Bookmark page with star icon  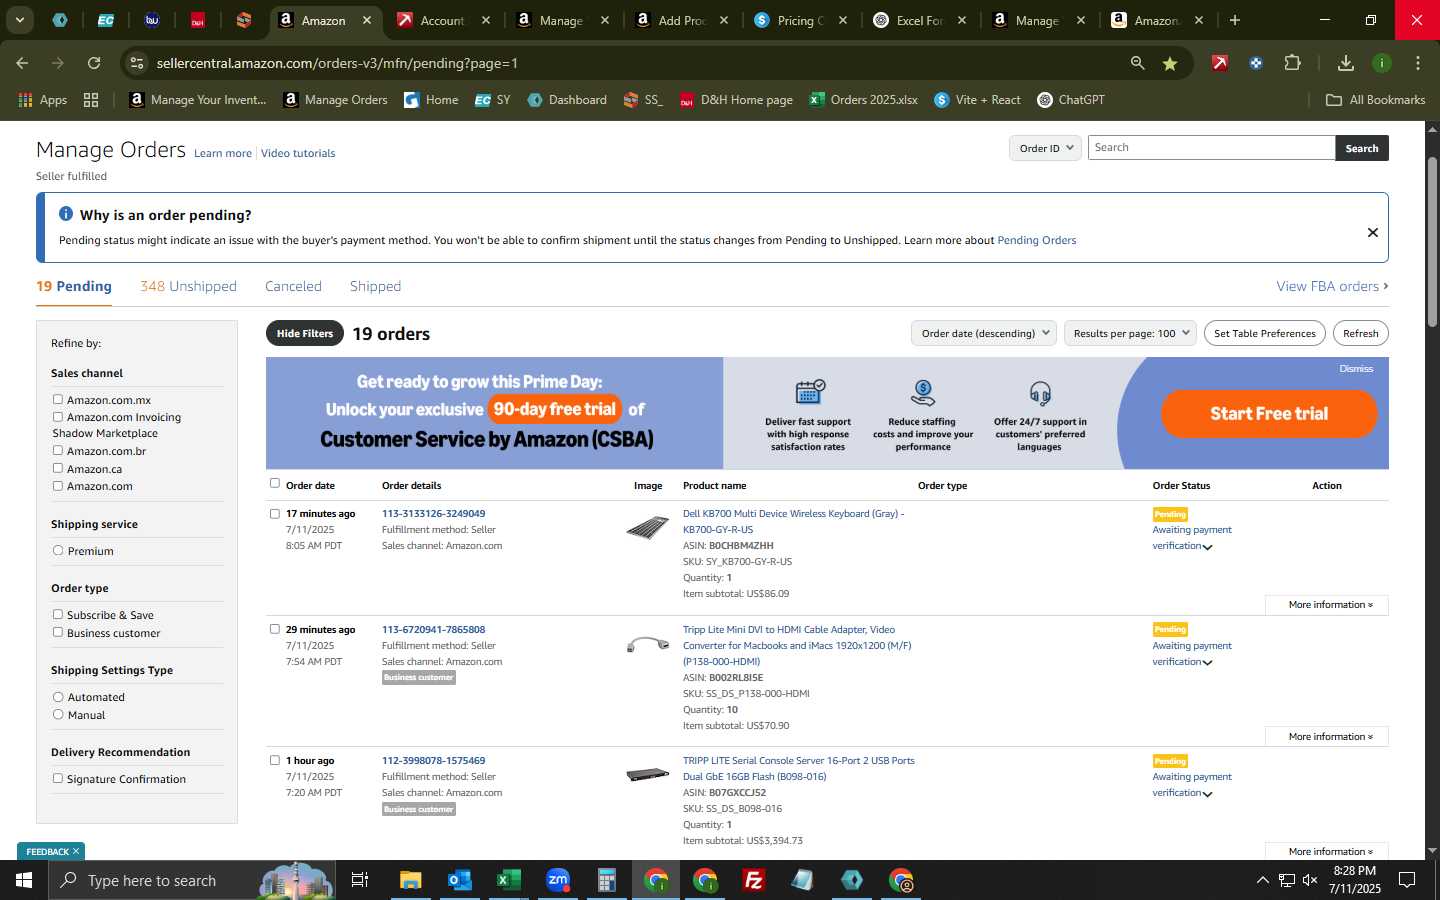tap(1170, 63)
